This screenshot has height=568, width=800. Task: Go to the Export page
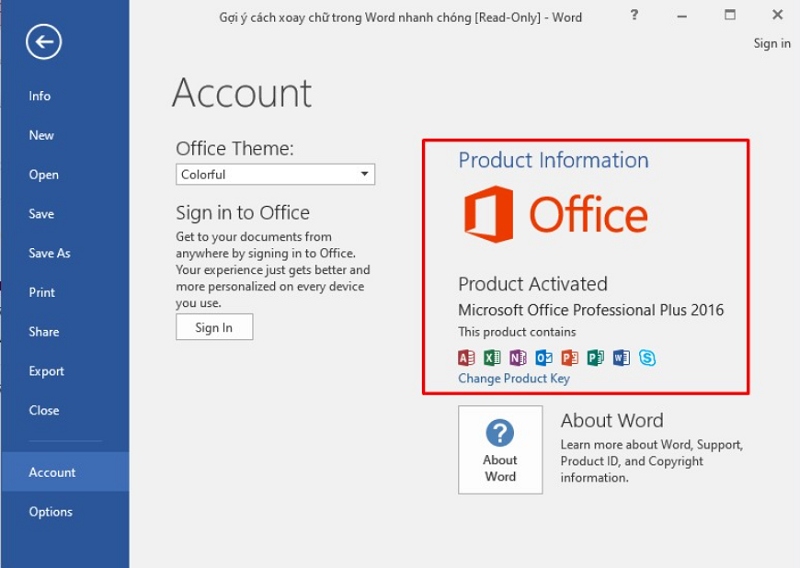coord(47,371)
